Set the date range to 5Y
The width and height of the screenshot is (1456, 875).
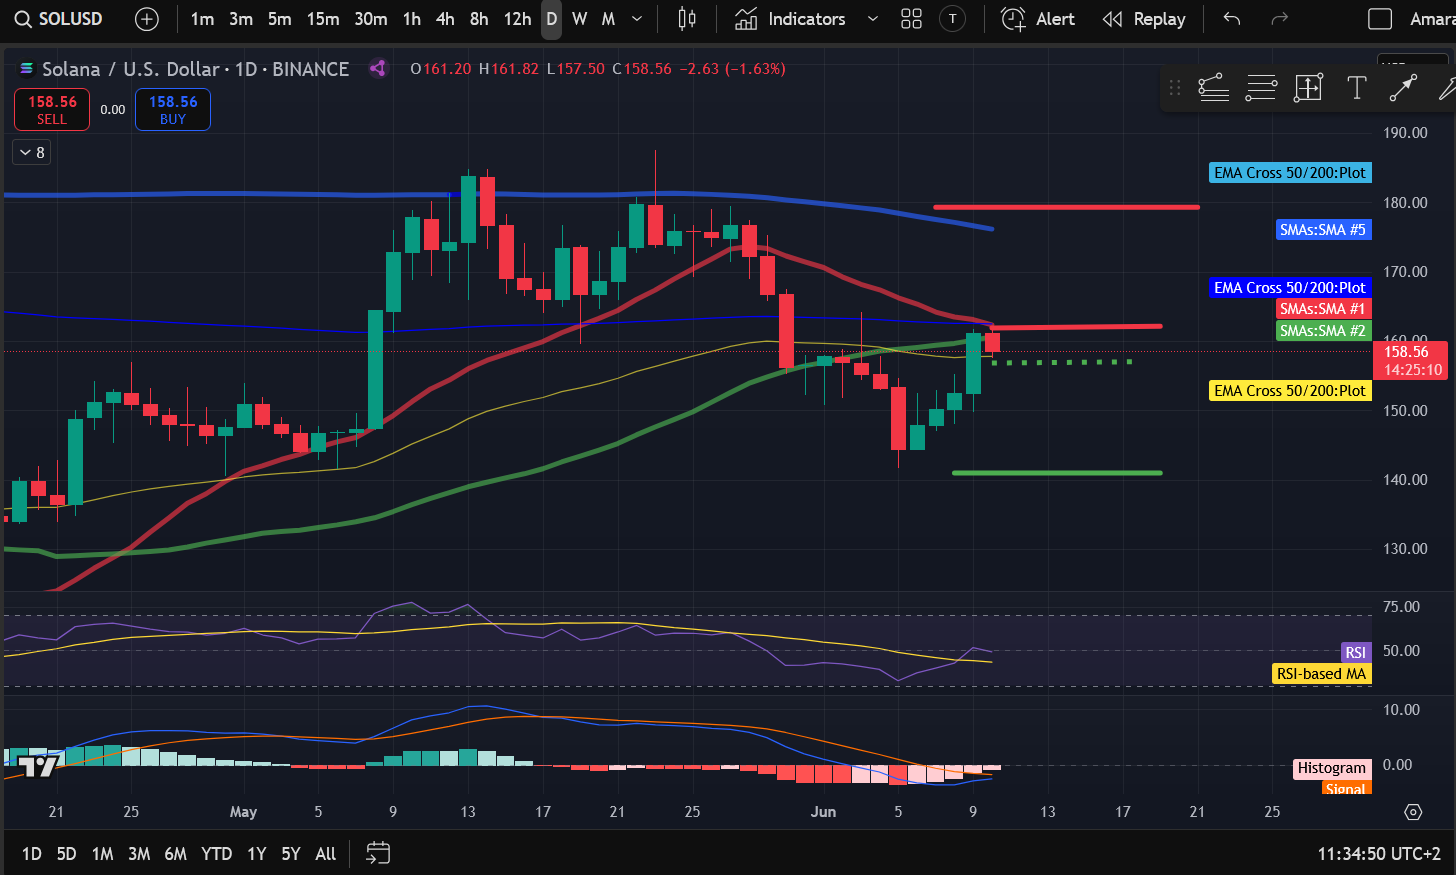291,854
